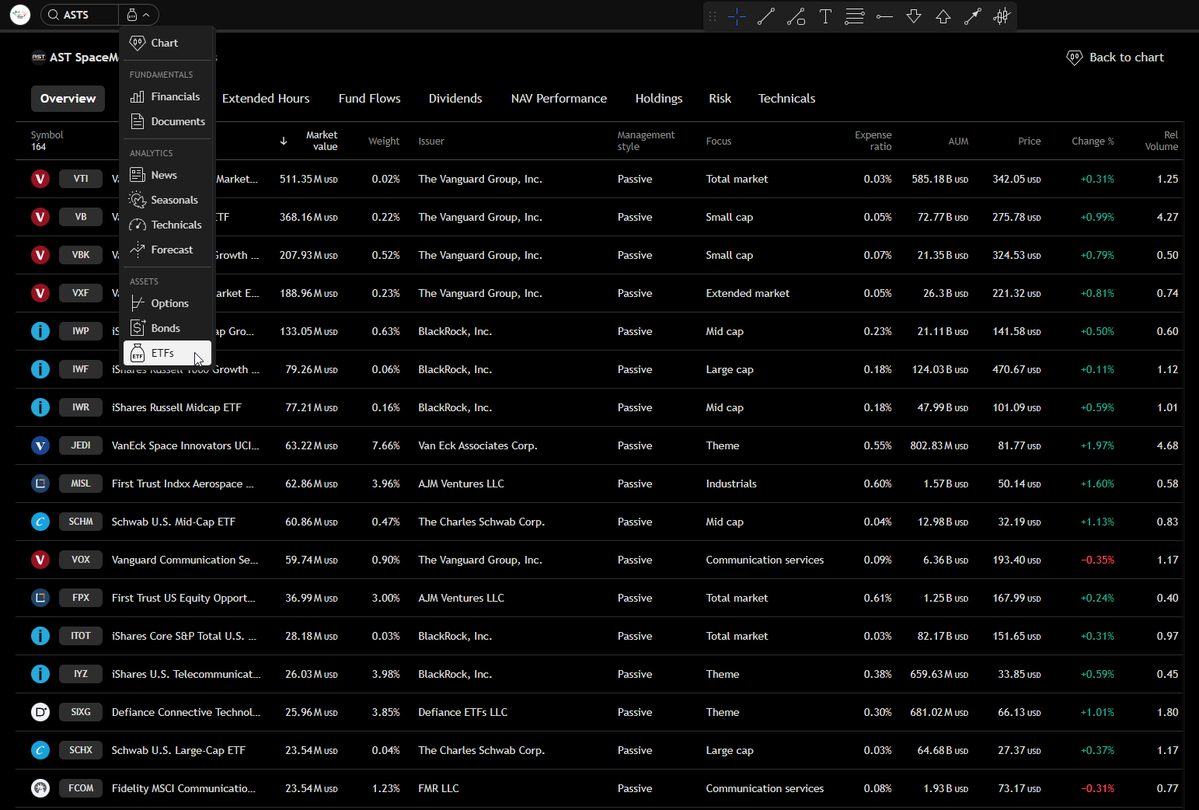Select the Text drawing tool
1199x810 pixels.
click(826, 16)
